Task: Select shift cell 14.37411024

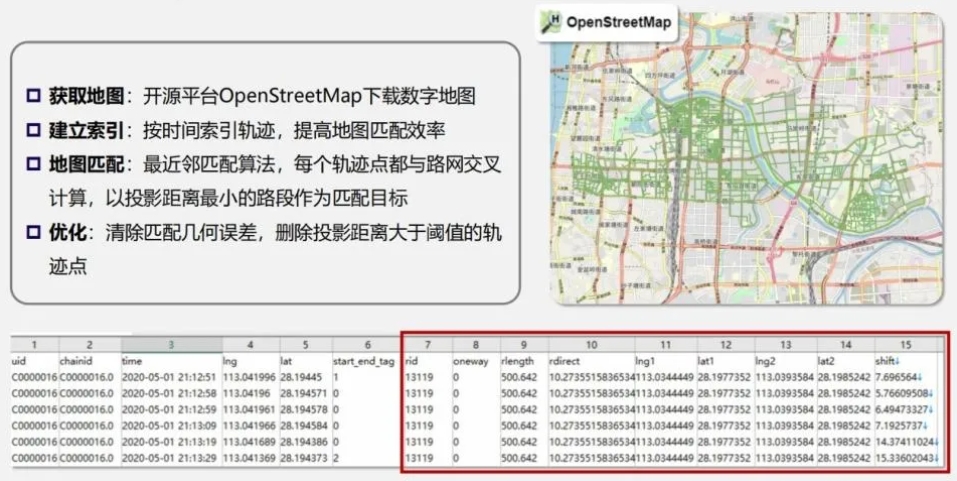Action: [x=906, y=442]
